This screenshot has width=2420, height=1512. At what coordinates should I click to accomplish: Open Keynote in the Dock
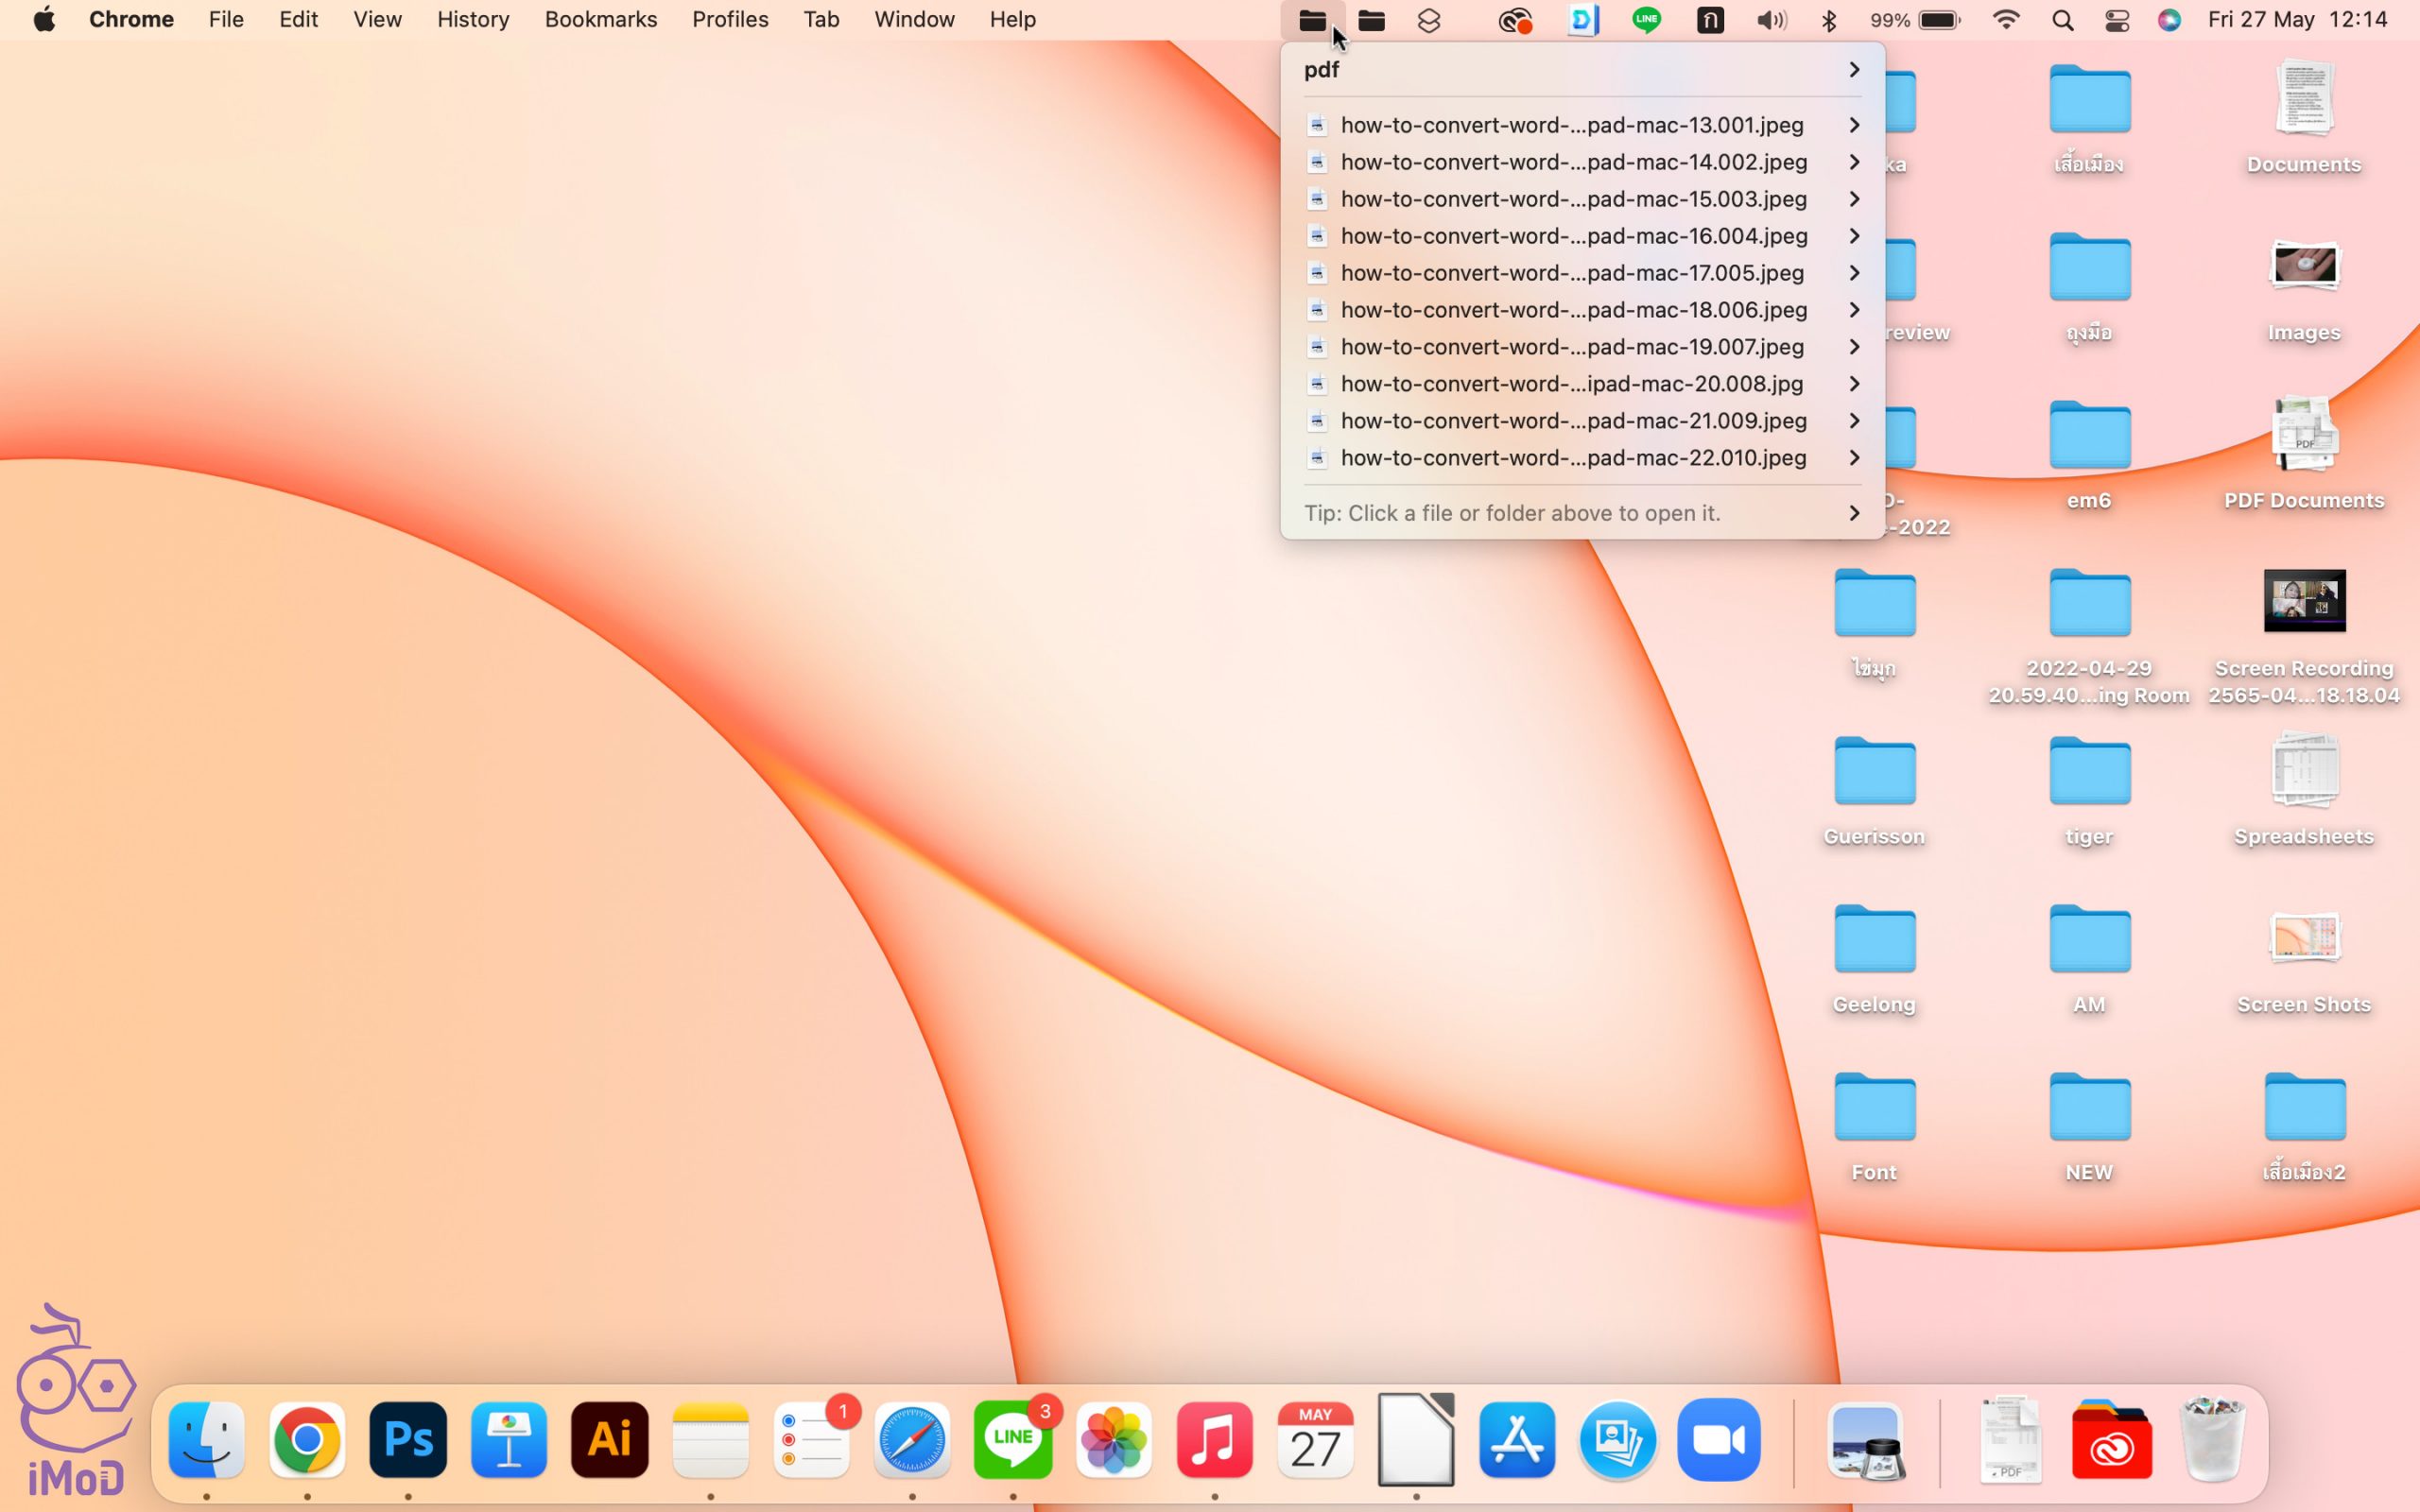click(x=508, y=1440)
